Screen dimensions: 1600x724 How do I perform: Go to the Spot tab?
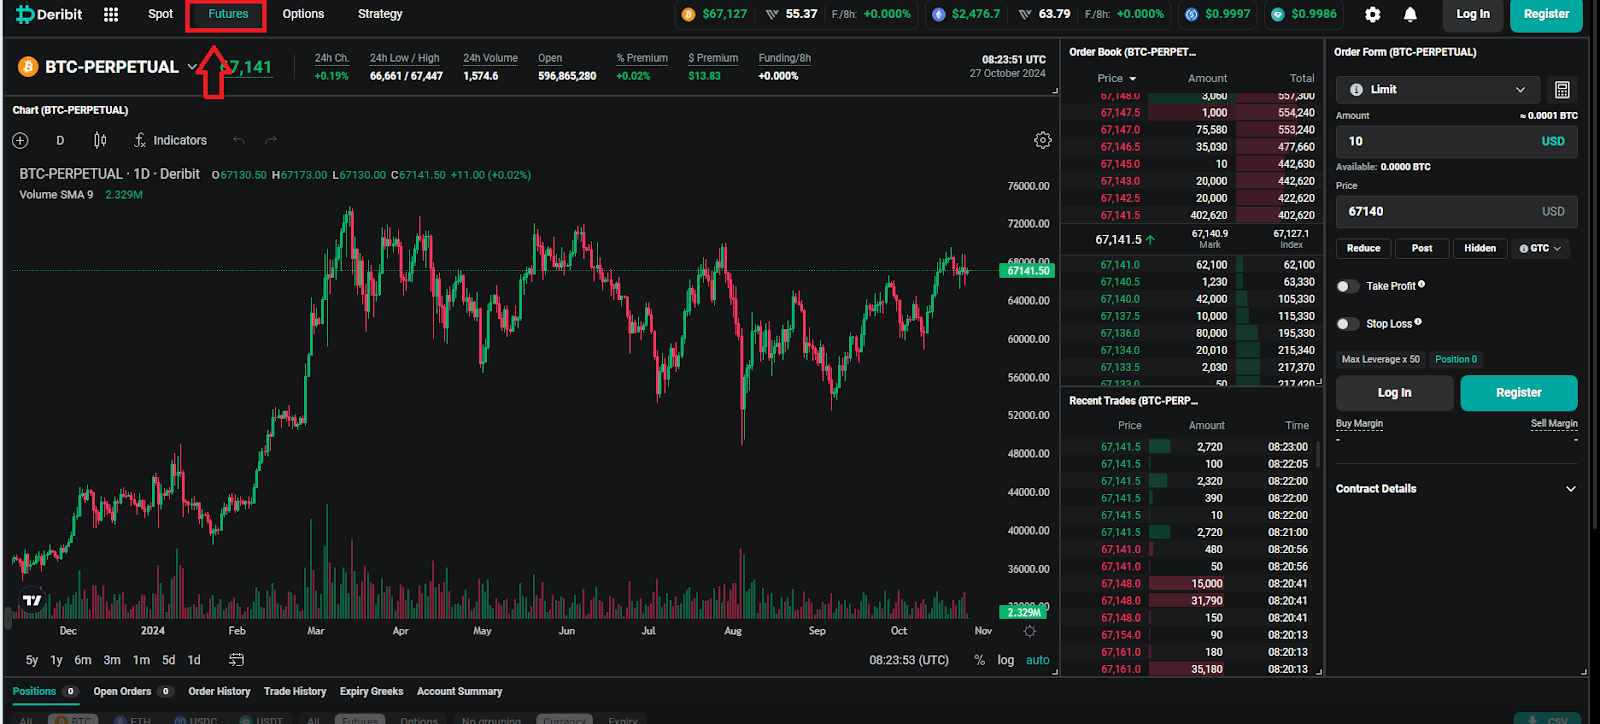pos(160,14)
